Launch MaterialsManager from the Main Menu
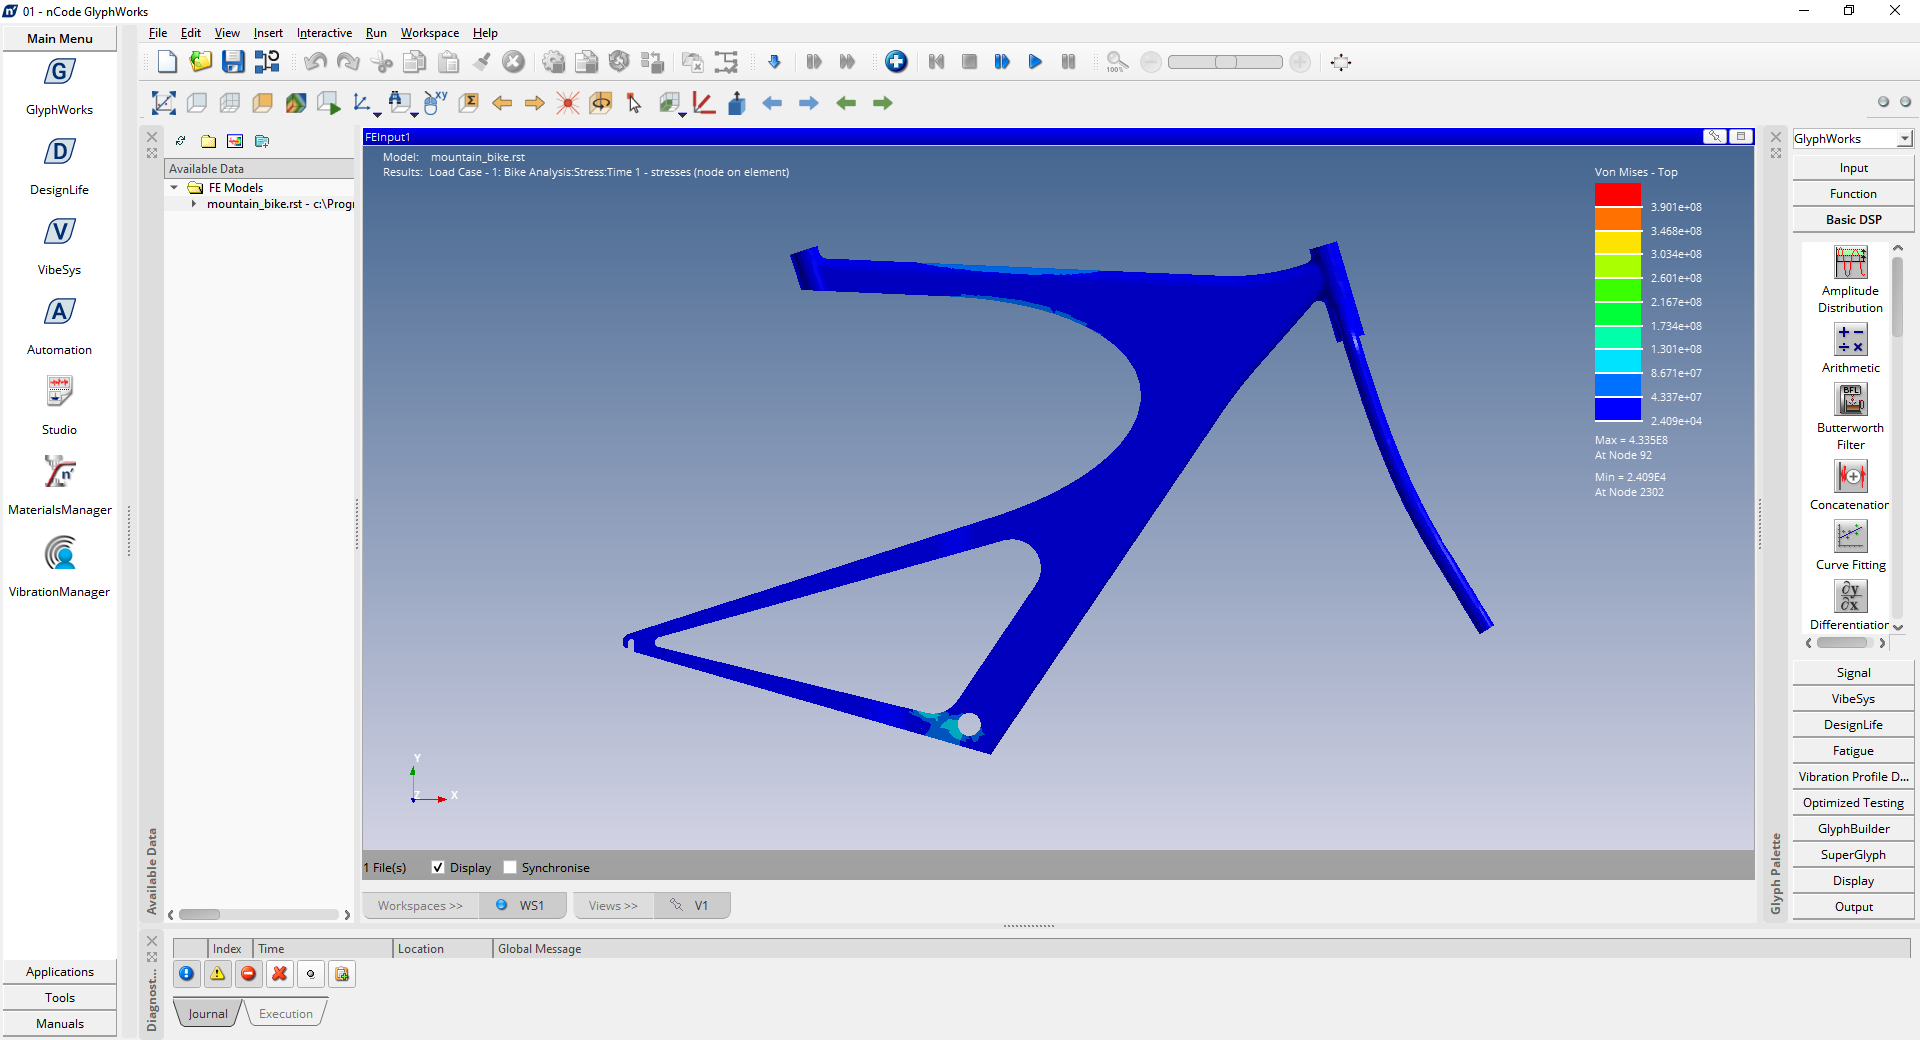 click(60, 486)
